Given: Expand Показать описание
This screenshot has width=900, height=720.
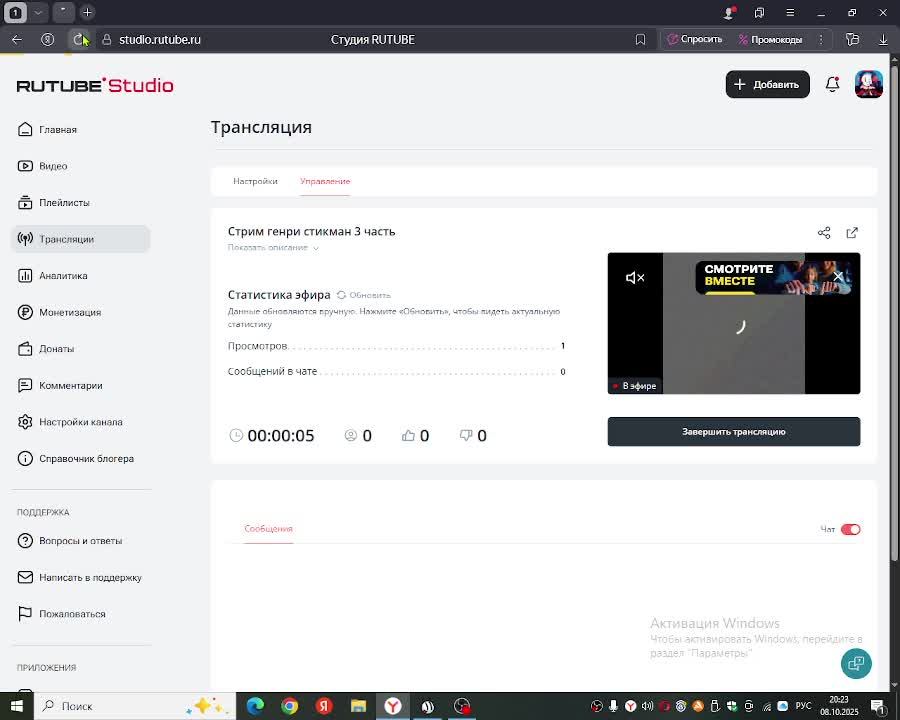Looking at the screenshot, I should [x=273, y=247].
